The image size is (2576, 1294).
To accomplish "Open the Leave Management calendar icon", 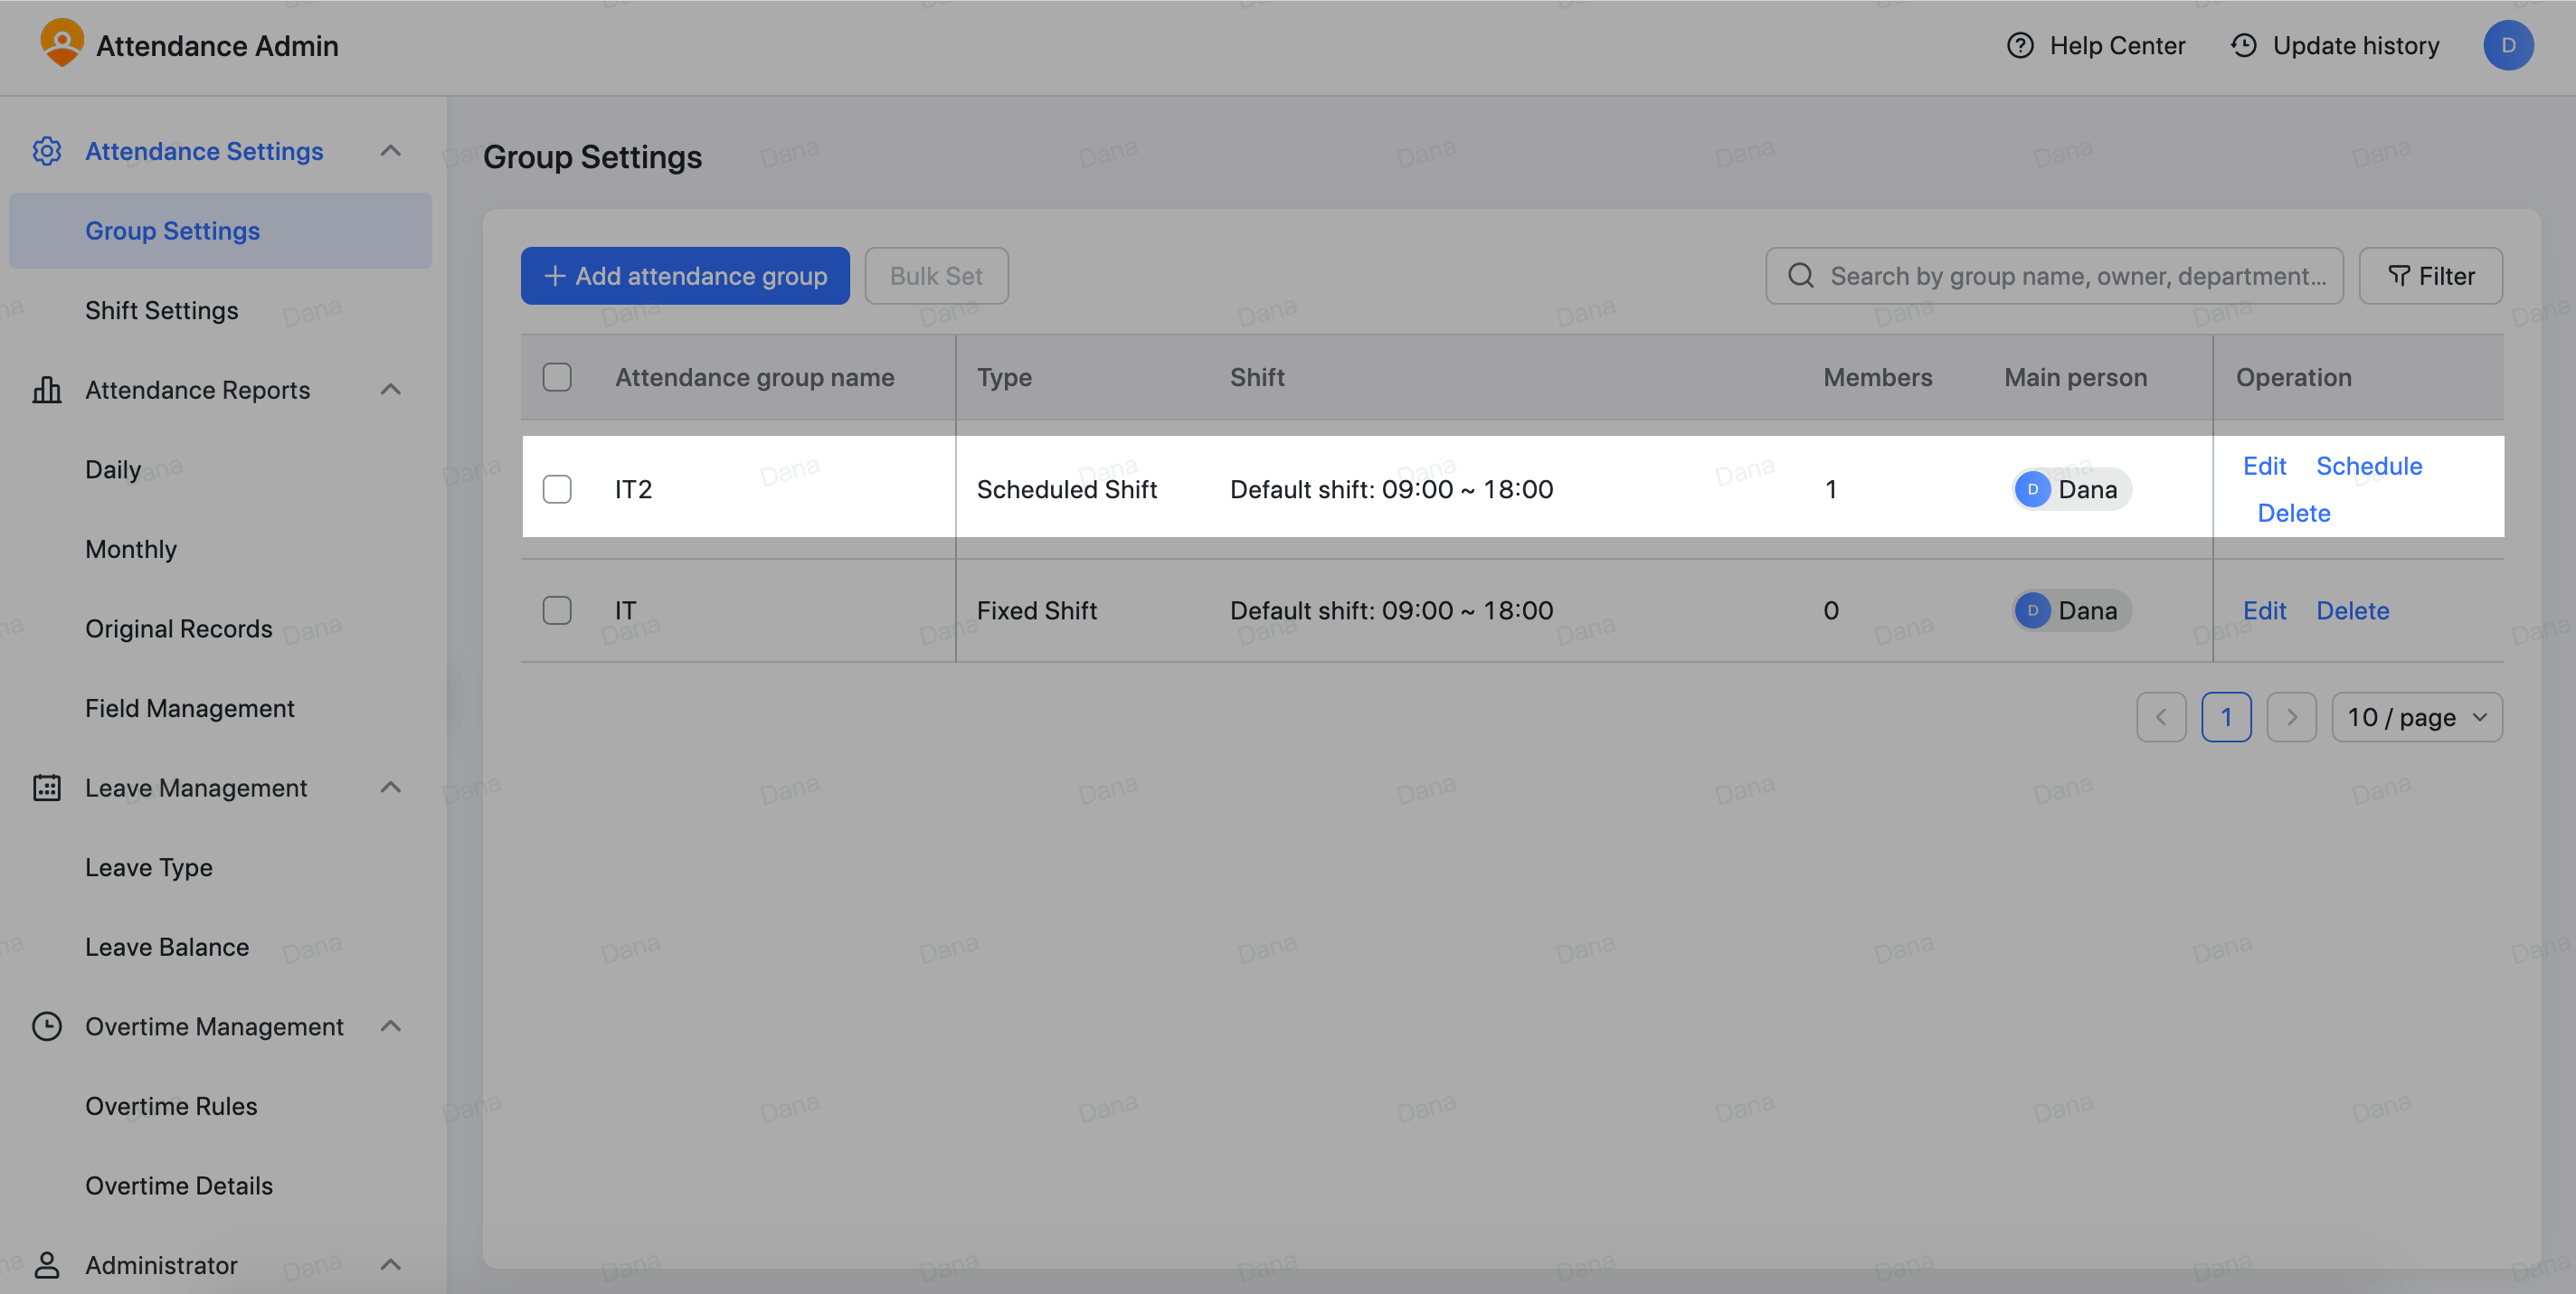I will pos(47,787).
